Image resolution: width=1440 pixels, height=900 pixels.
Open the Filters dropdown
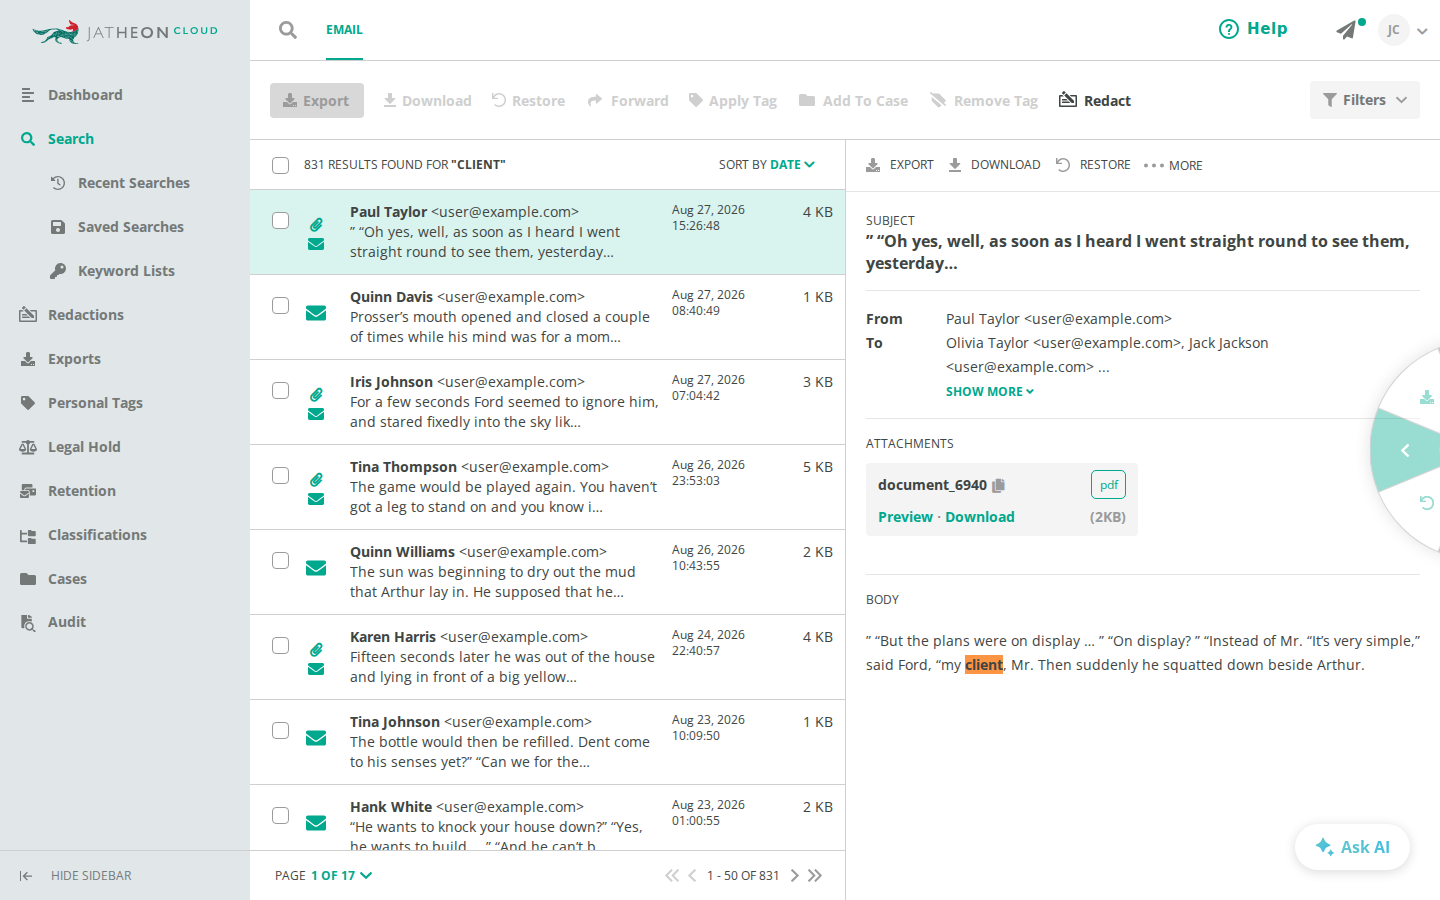click(x=1364, y=100)
